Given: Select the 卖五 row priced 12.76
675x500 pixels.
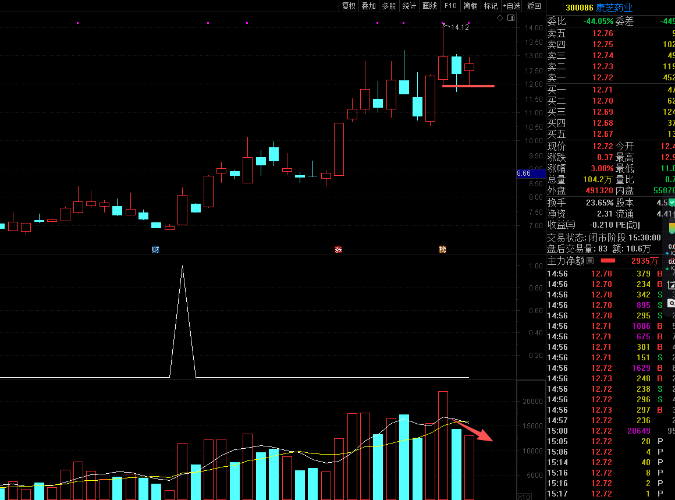Looking at the screenshot, I should tap(611, 33).
